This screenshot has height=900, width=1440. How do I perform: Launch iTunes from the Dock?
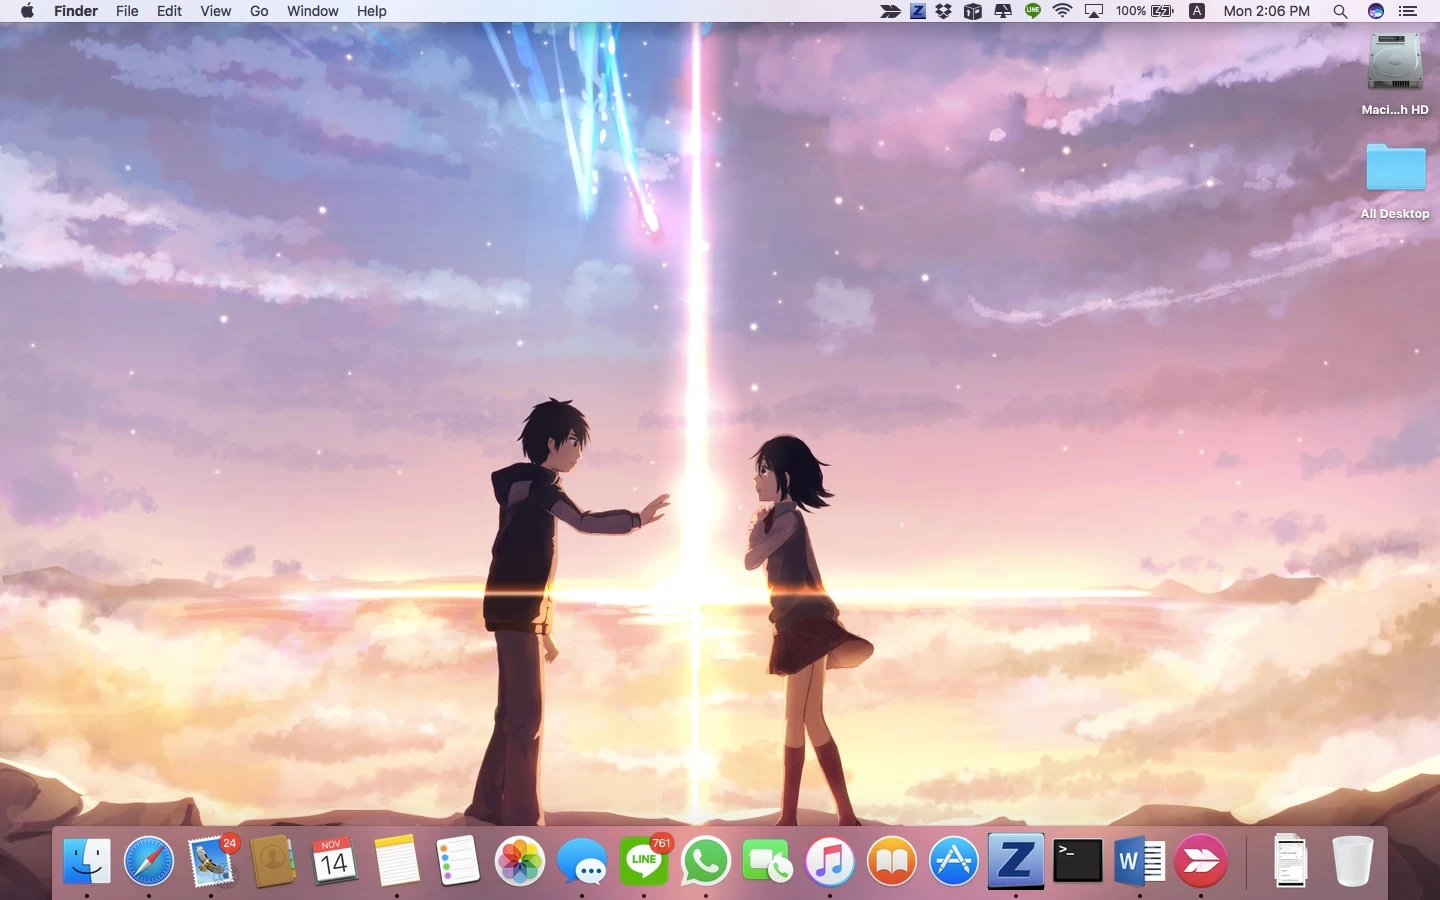[830, 861]
